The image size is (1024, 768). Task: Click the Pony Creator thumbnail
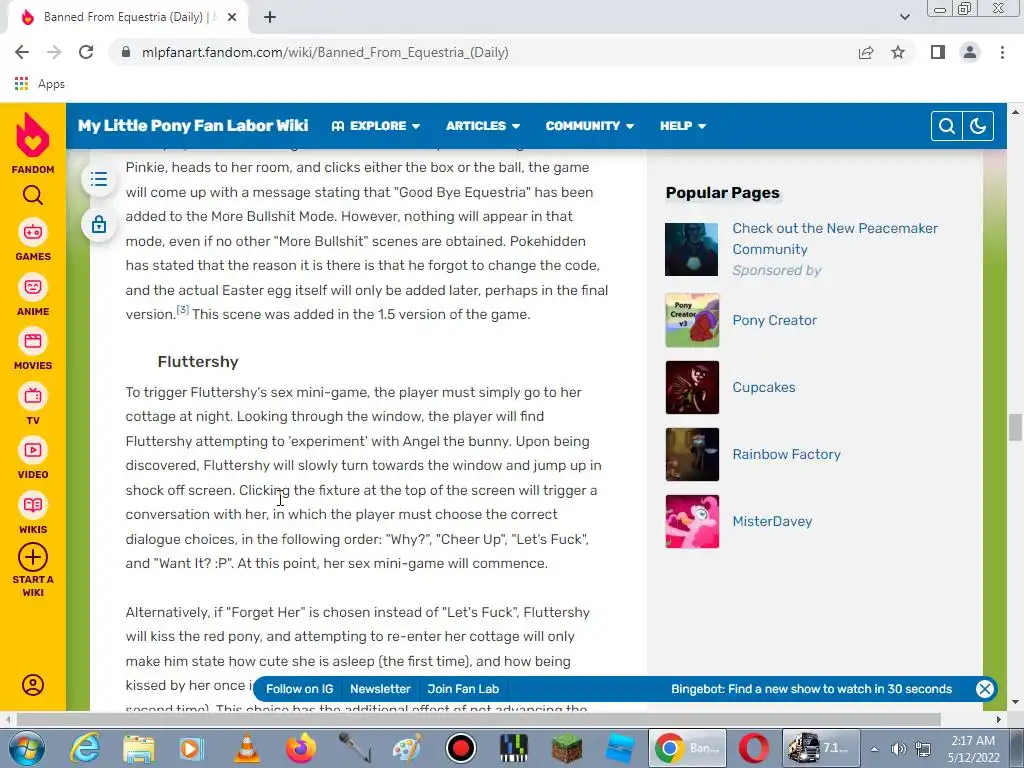(x=692, y=320)
